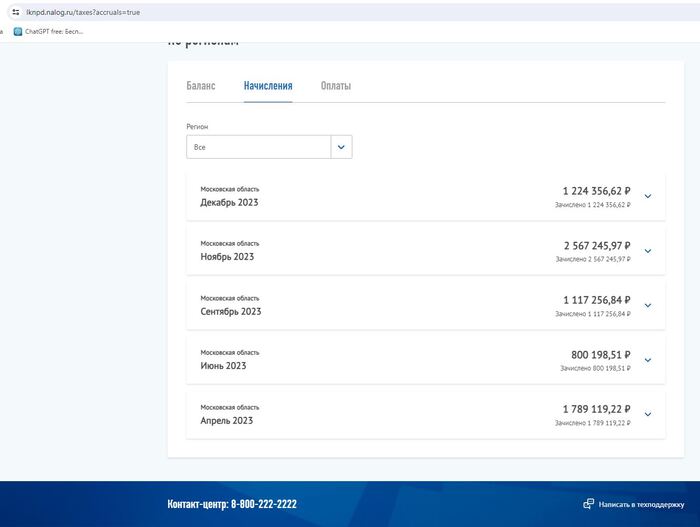Switch to the Баланс tab
Image resolution: width=700 pixels, height=527 pixels.
click(x=200, y=86)
